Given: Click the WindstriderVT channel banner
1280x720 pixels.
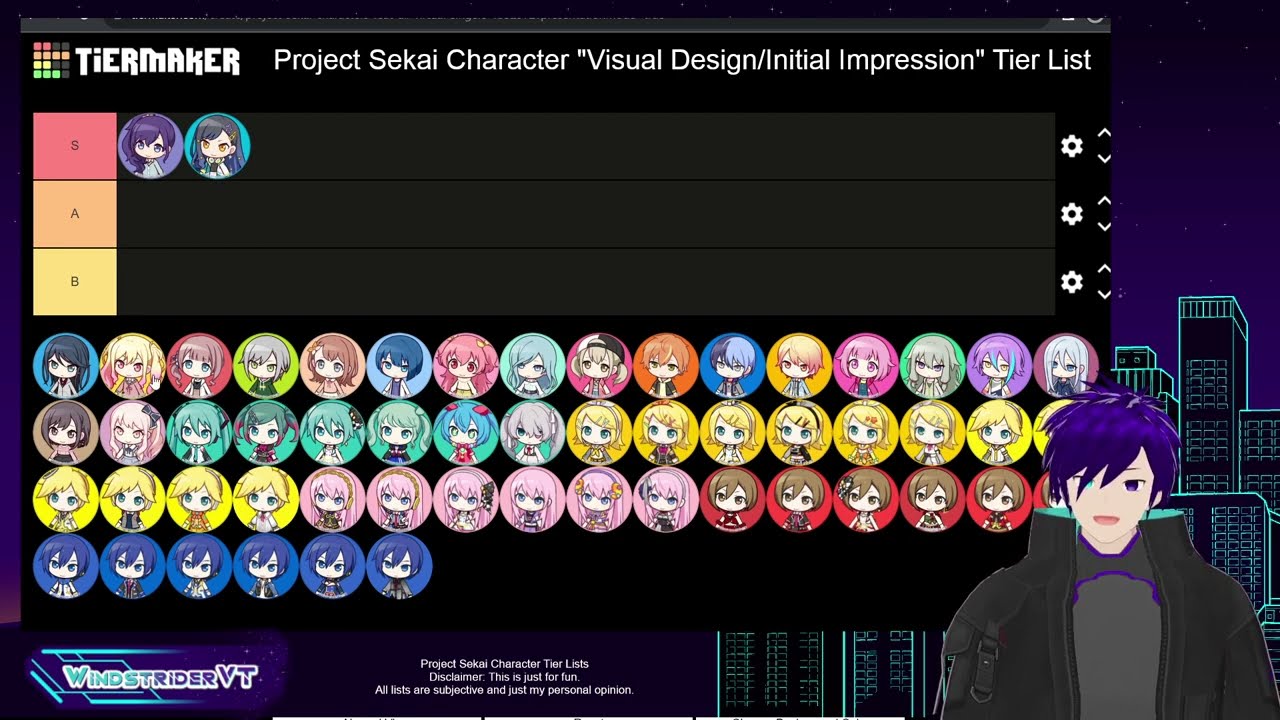Looking at the screenshot, I should (x=158, y=677).
